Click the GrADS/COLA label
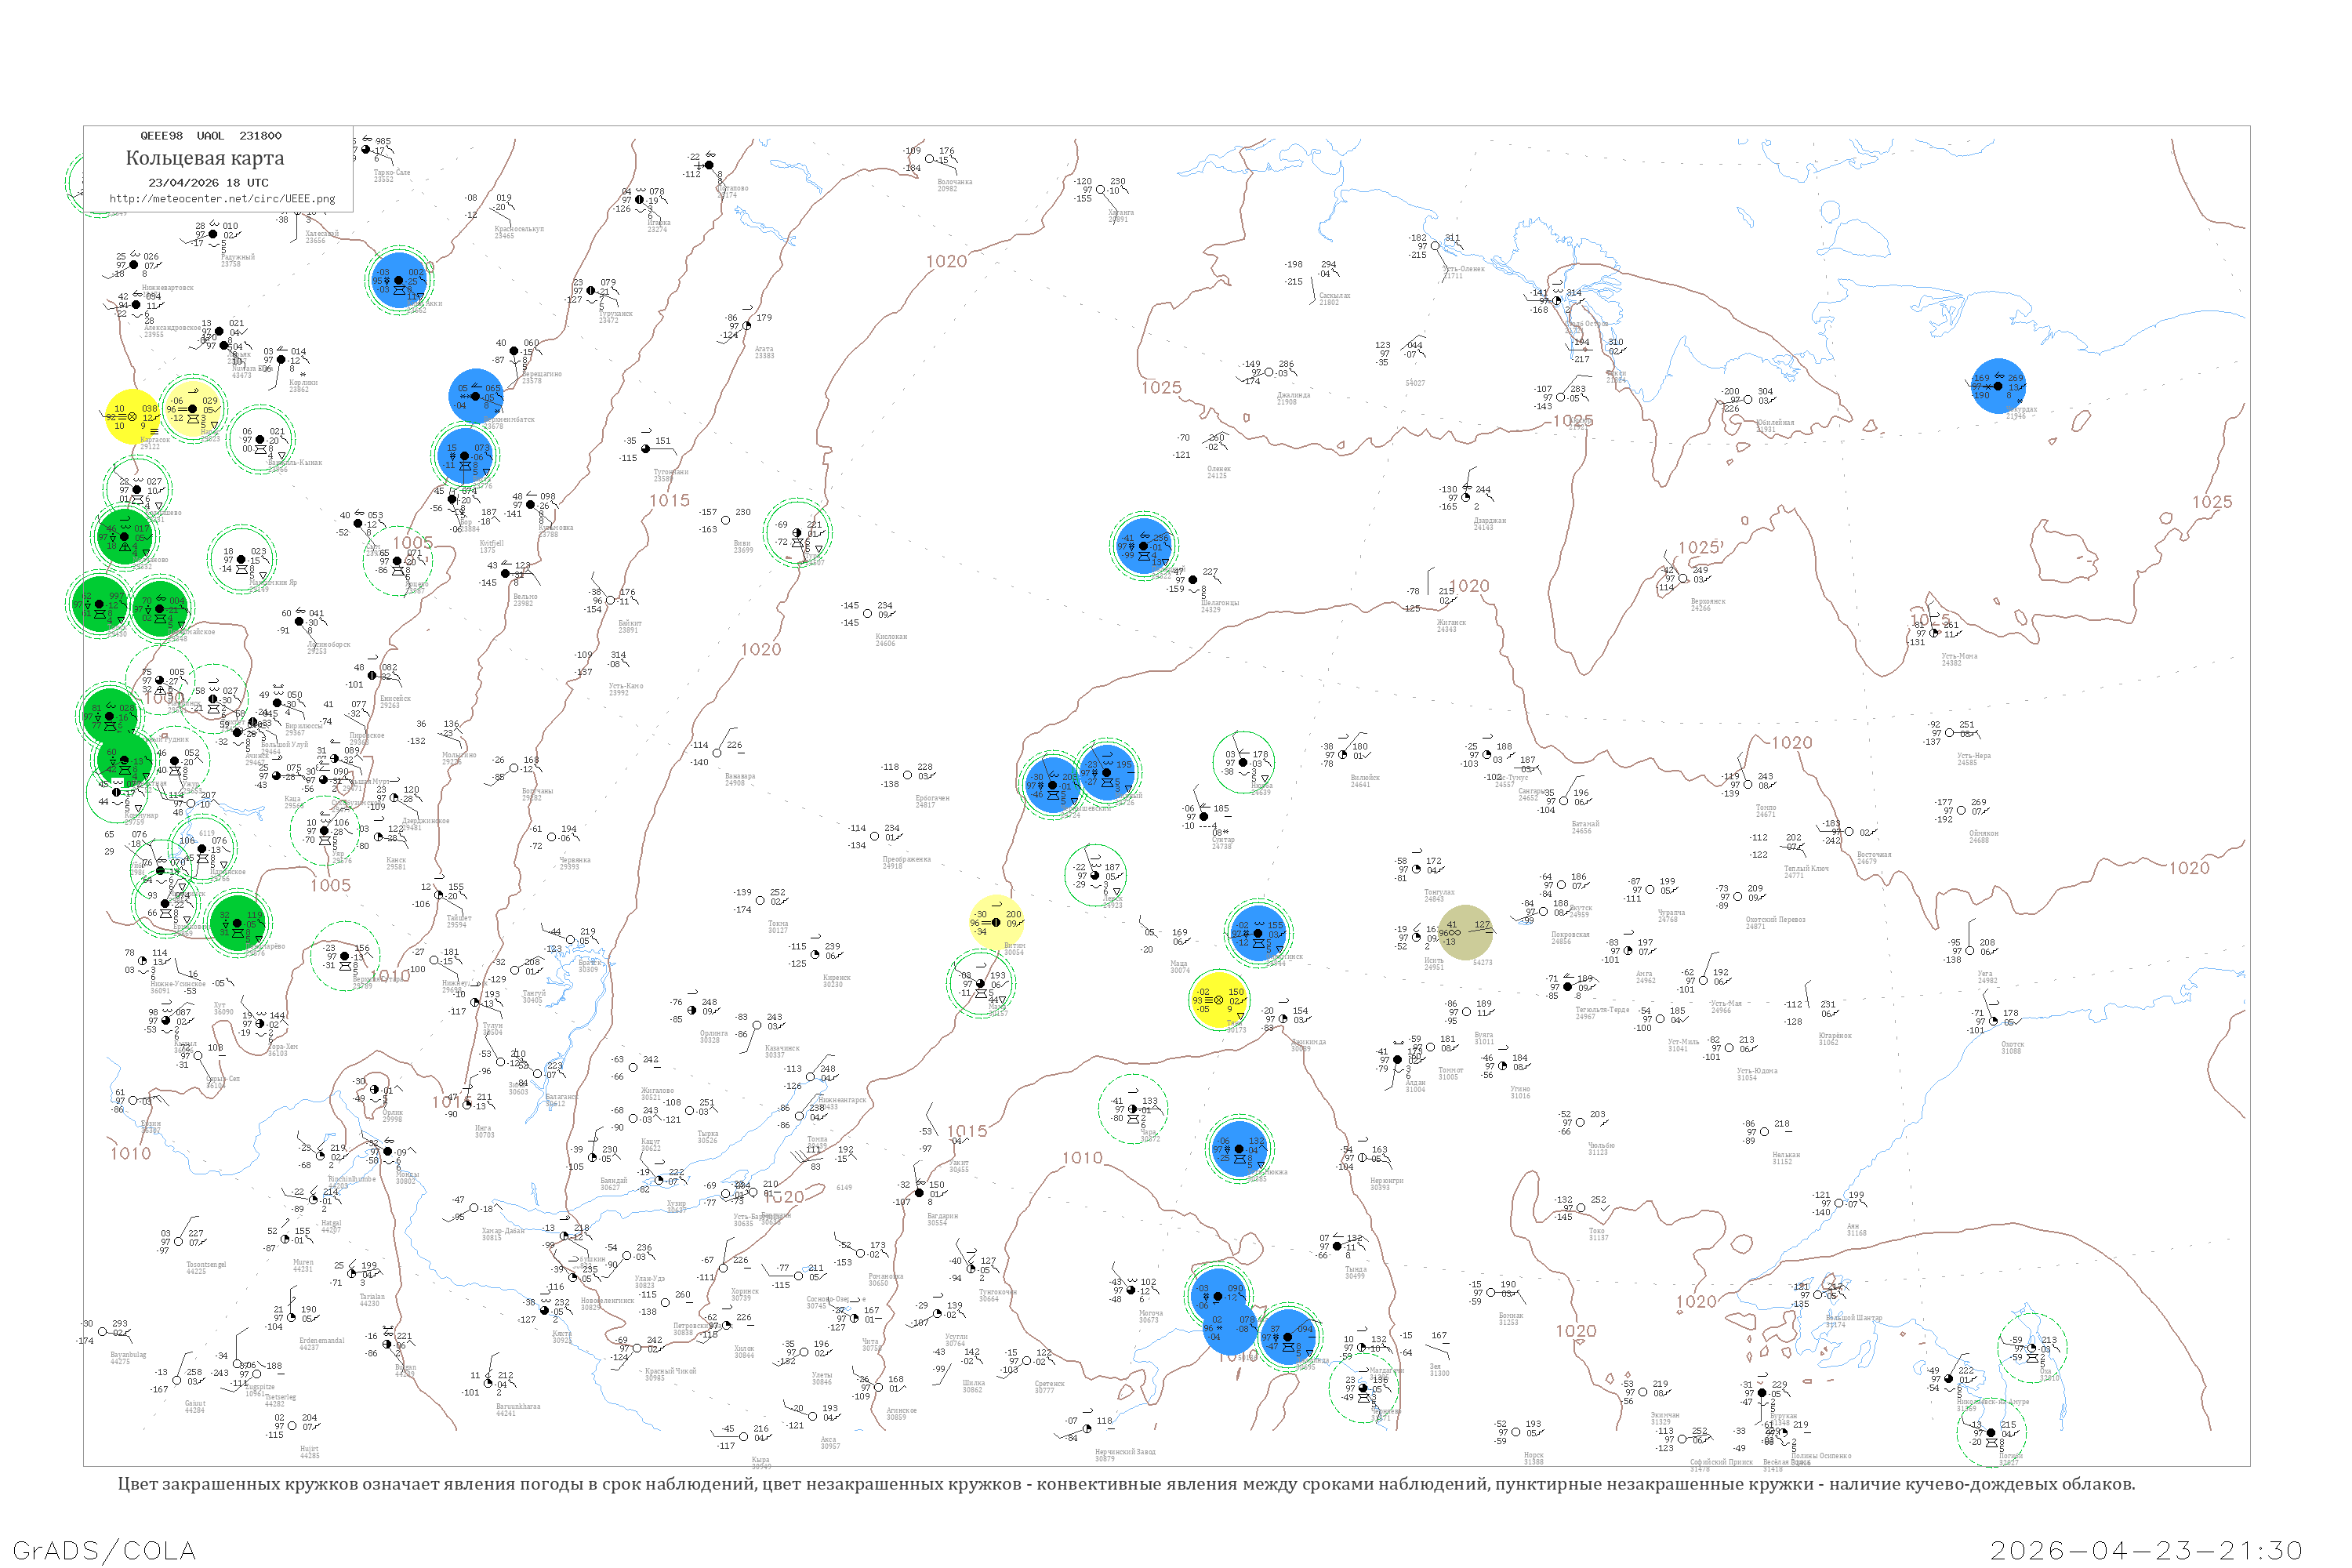Image resolution: width=2352 pixels, height=1568 pixels. [x=103, y=1550]
